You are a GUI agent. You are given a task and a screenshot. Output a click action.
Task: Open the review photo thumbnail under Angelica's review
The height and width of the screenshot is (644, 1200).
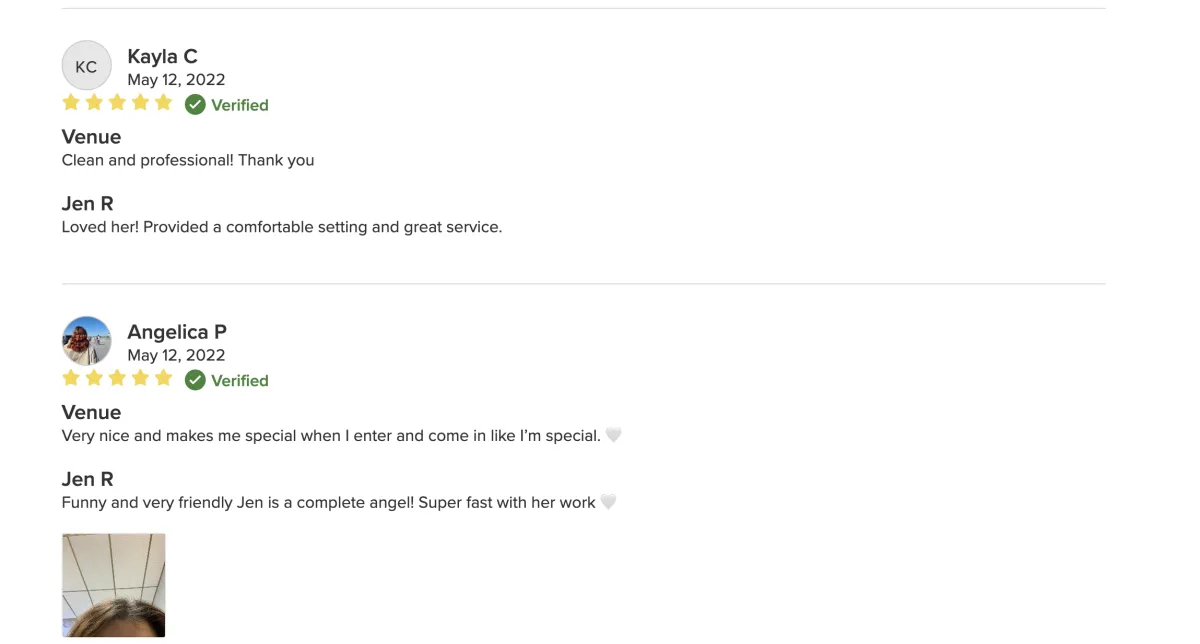(113, 585)
